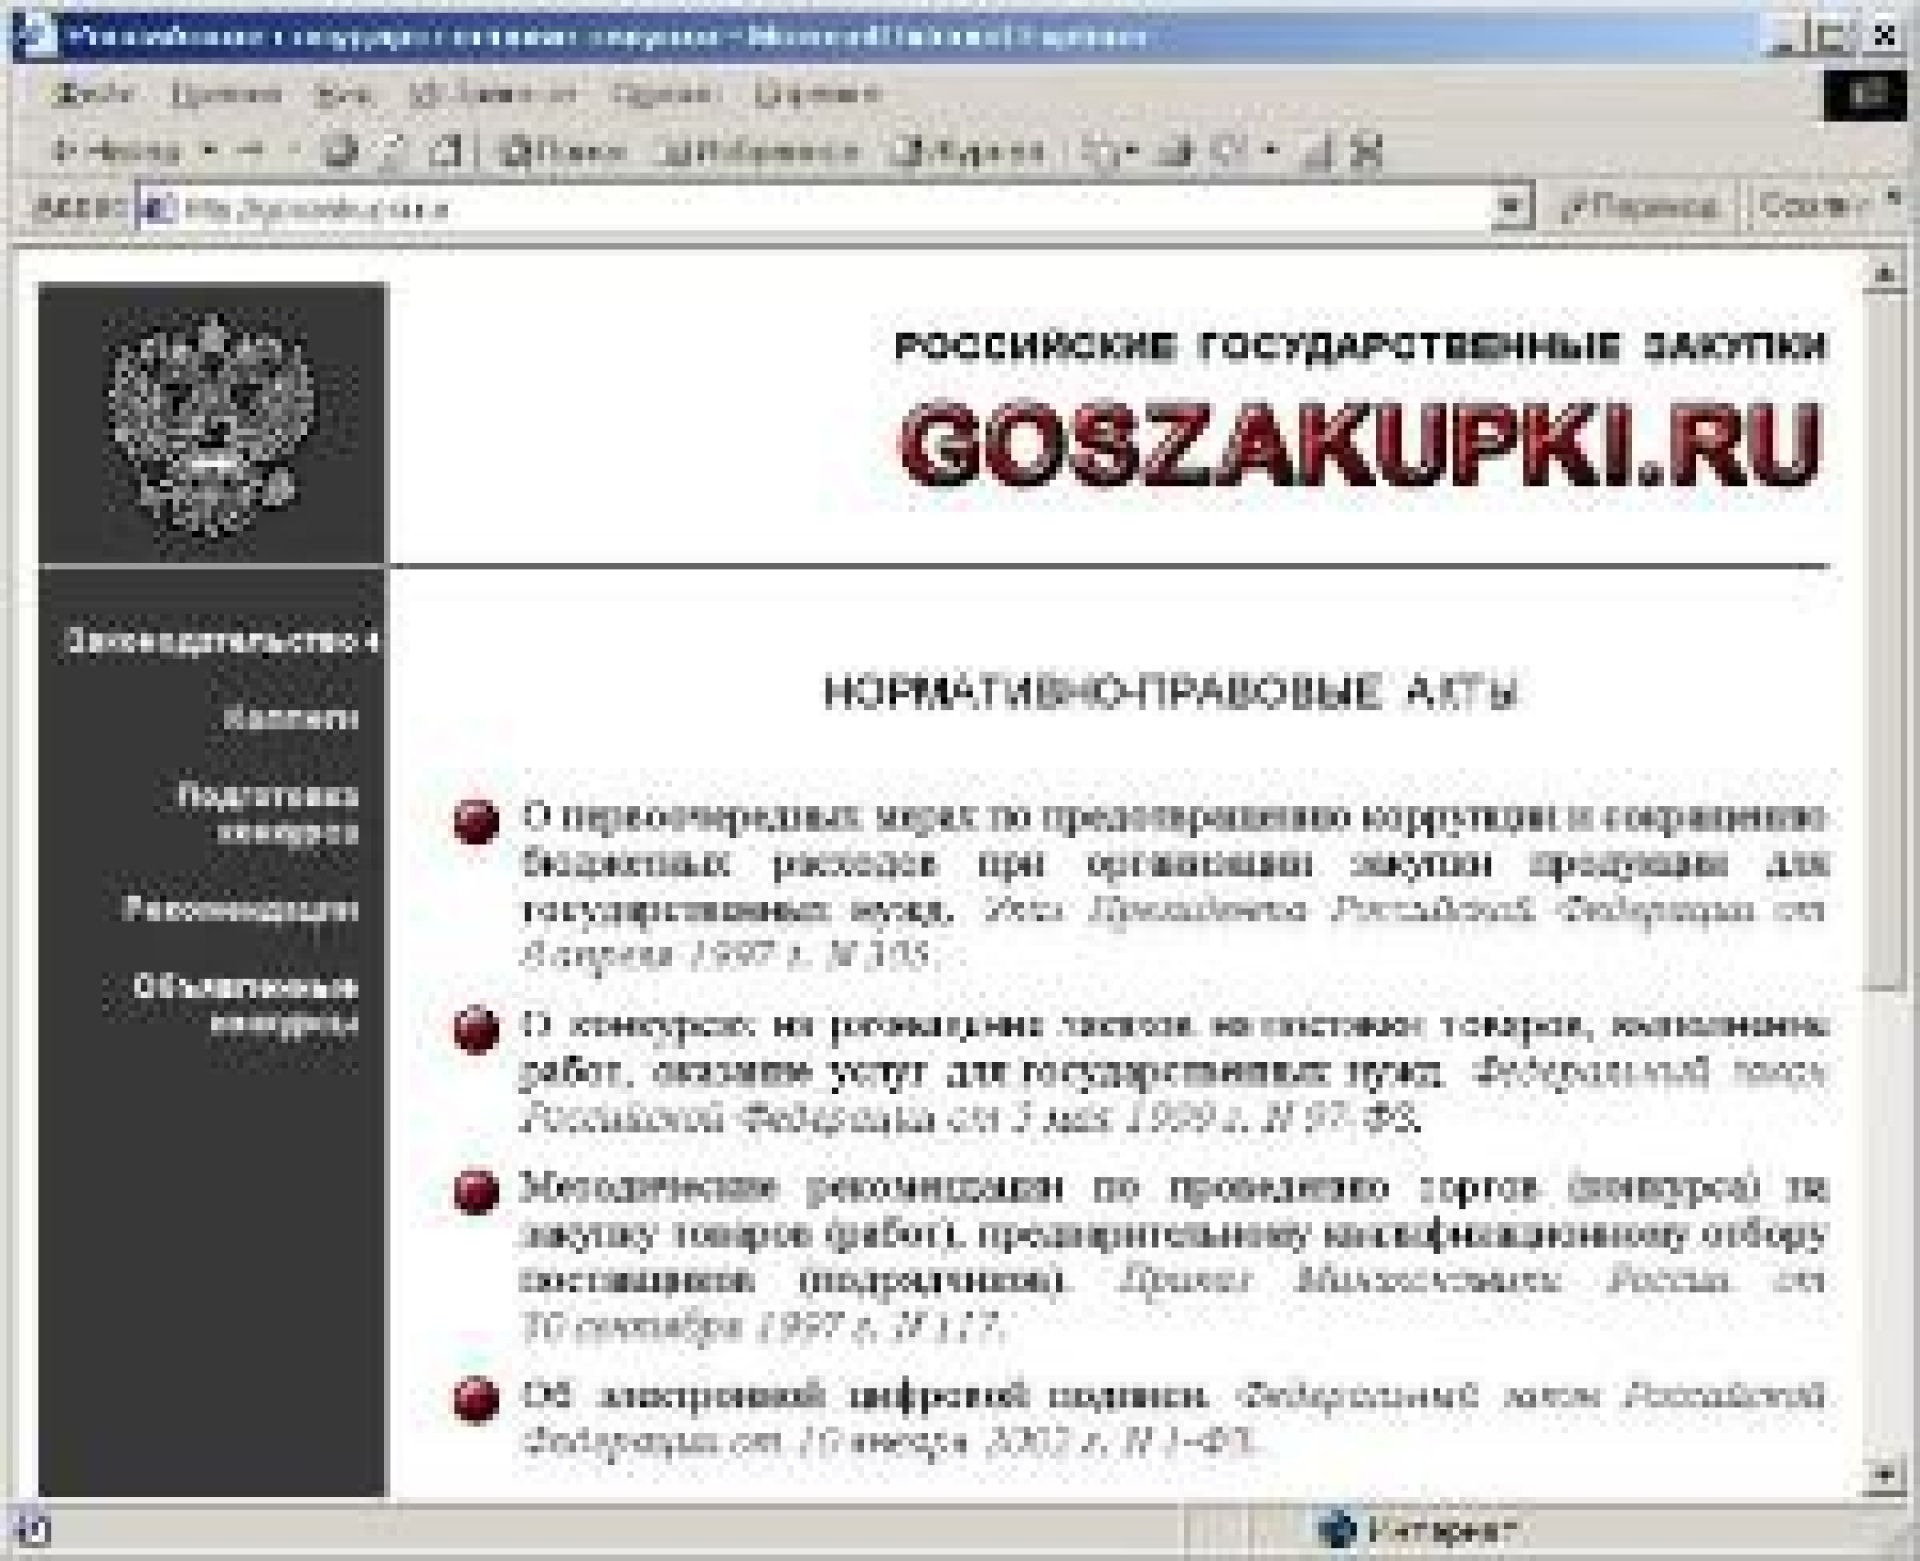The height and width of the screenshot is (1561, 1920).
Task: Open the Справка menu
Action: [x=817, y=94]
